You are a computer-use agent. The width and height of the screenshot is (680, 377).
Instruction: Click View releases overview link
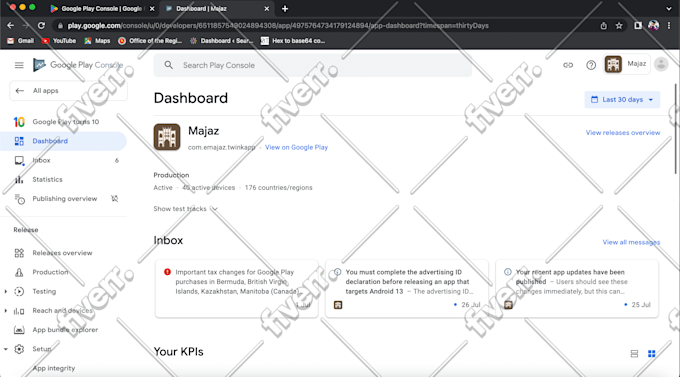coord(623,132)
